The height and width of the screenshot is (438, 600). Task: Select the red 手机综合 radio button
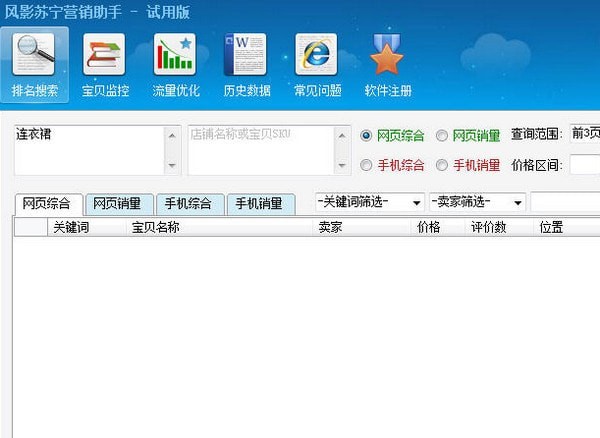366,165
